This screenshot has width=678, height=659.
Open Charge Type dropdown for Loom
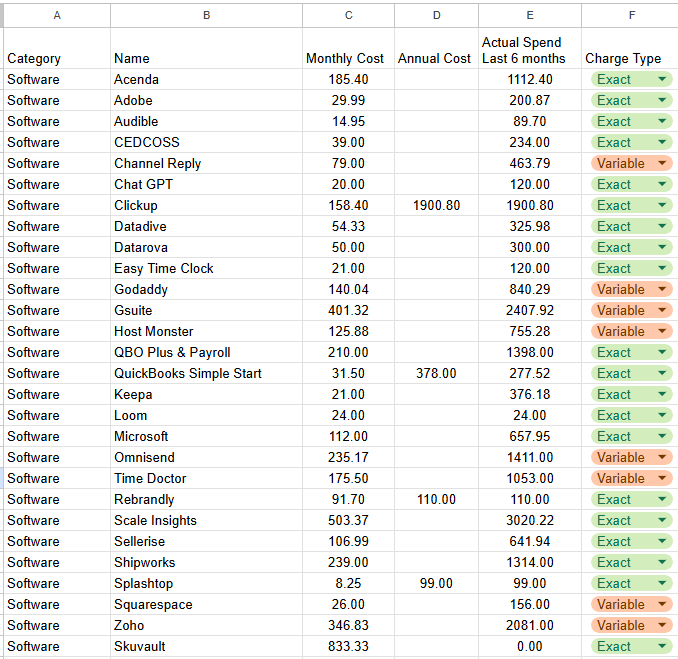tap(631, 416)
